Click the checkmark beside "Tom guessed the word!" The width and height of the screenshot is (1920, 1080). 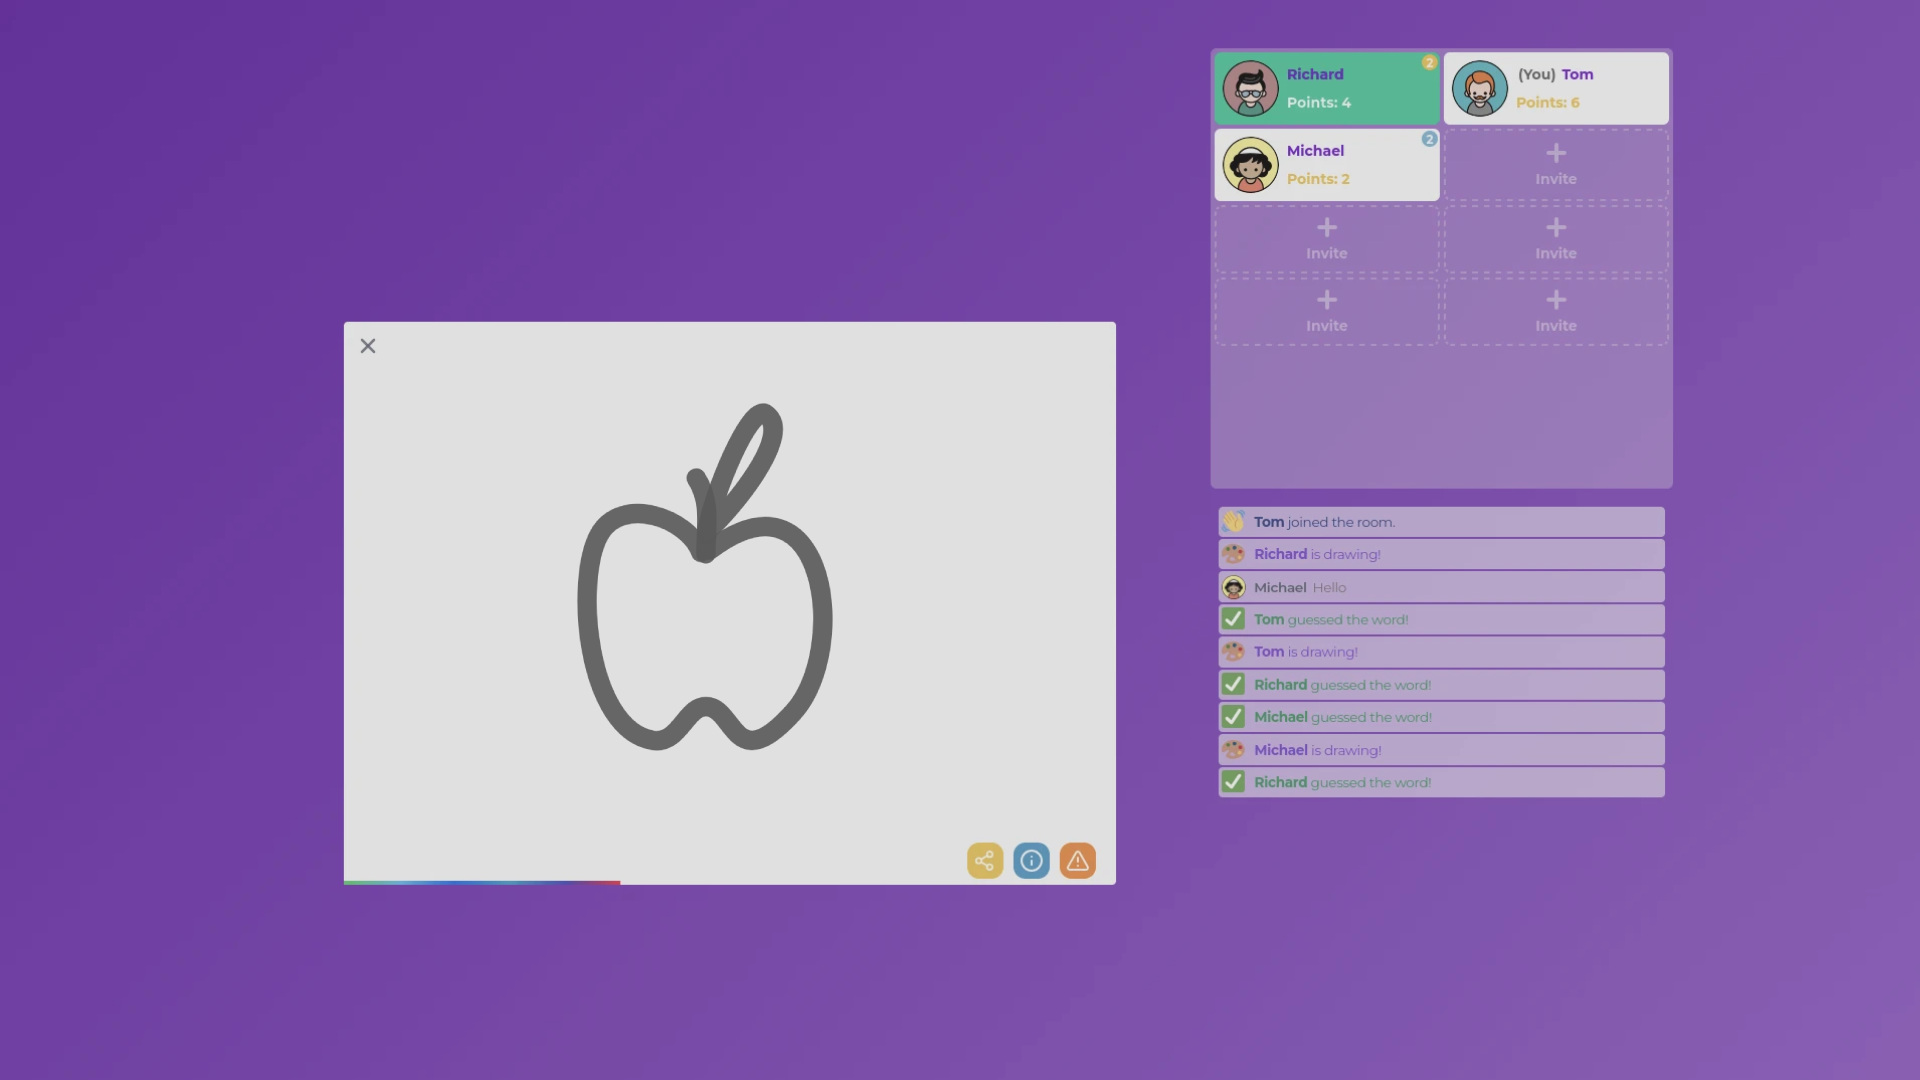coord(1232,618)
